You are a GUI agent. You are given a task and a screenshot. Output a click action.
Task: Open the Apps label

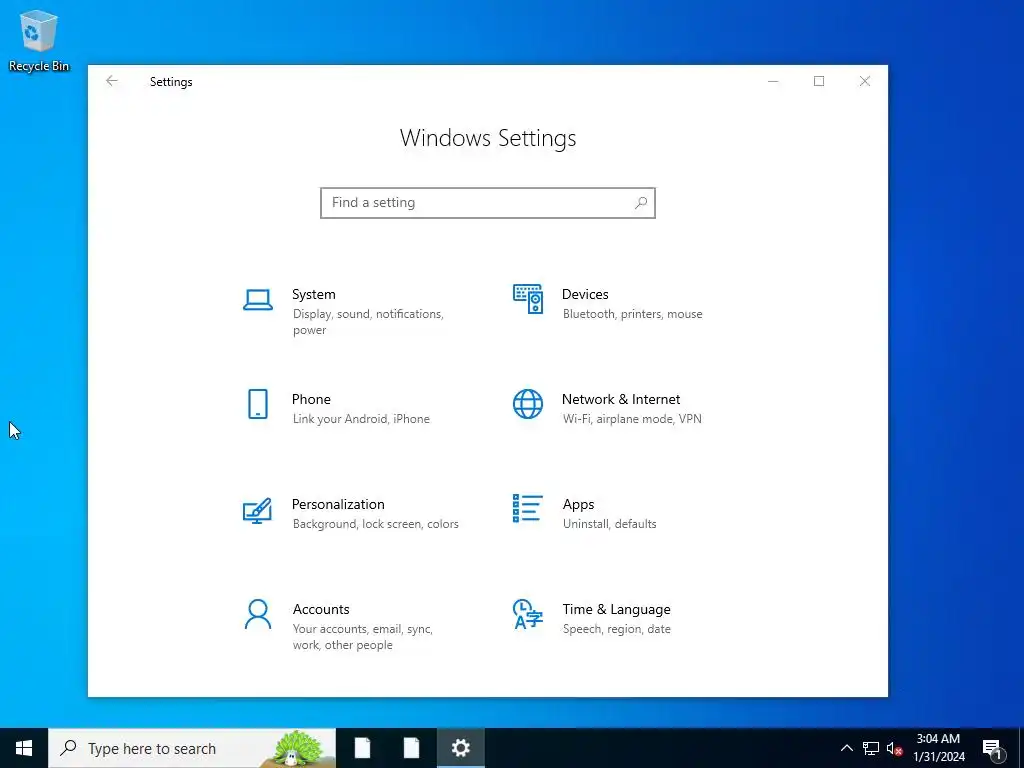[579, 504]
